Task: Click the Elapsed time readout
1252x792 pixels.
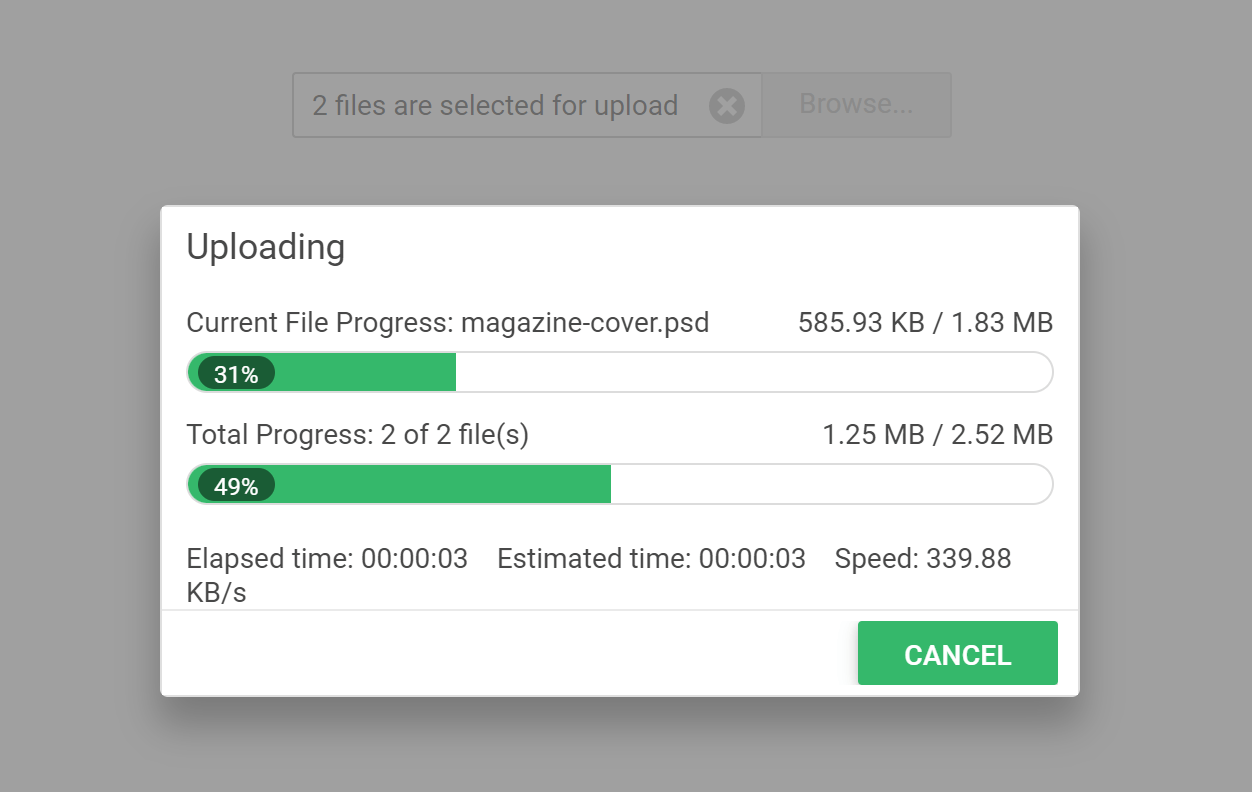Action: coord(327,559)
